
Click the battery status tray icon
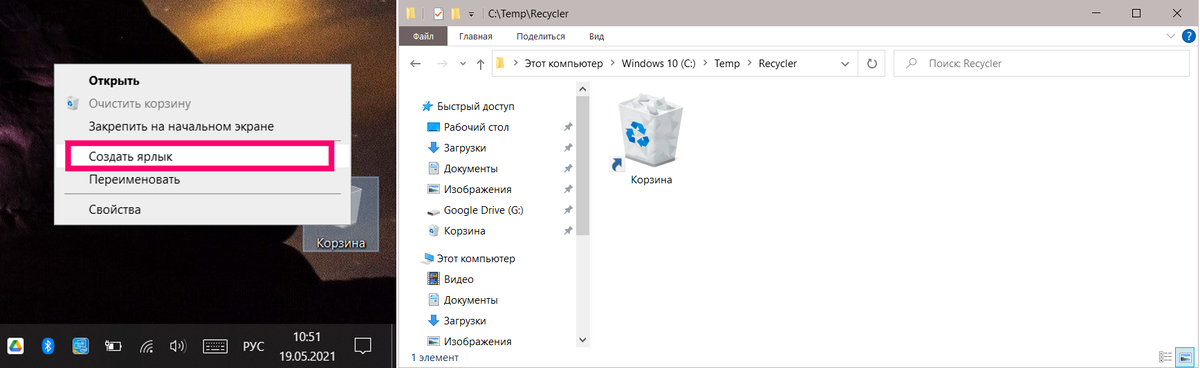click(x=113, y=347)
